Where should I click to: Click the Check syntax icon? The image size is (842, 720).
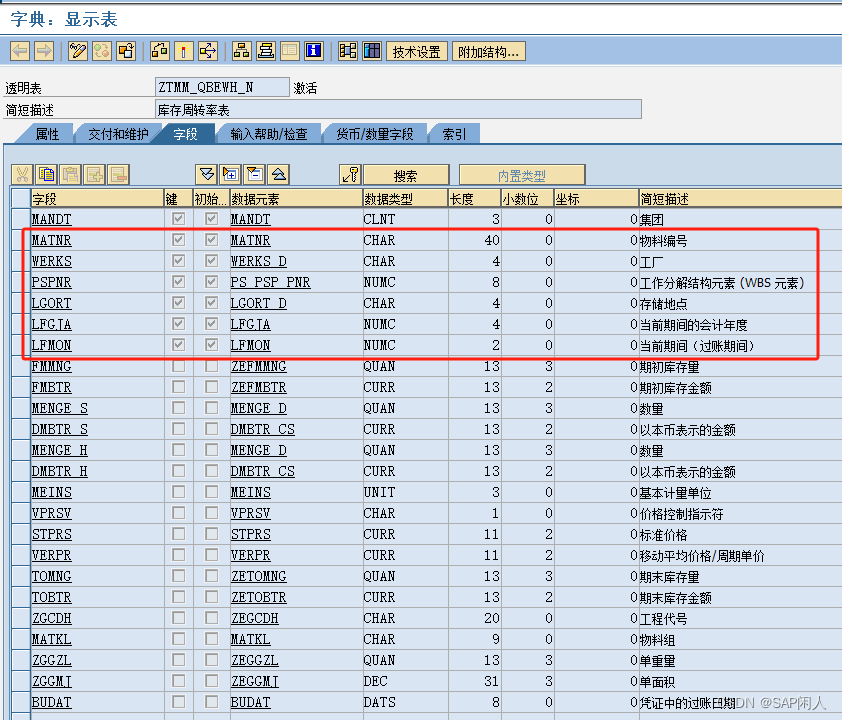click(160, 52)
